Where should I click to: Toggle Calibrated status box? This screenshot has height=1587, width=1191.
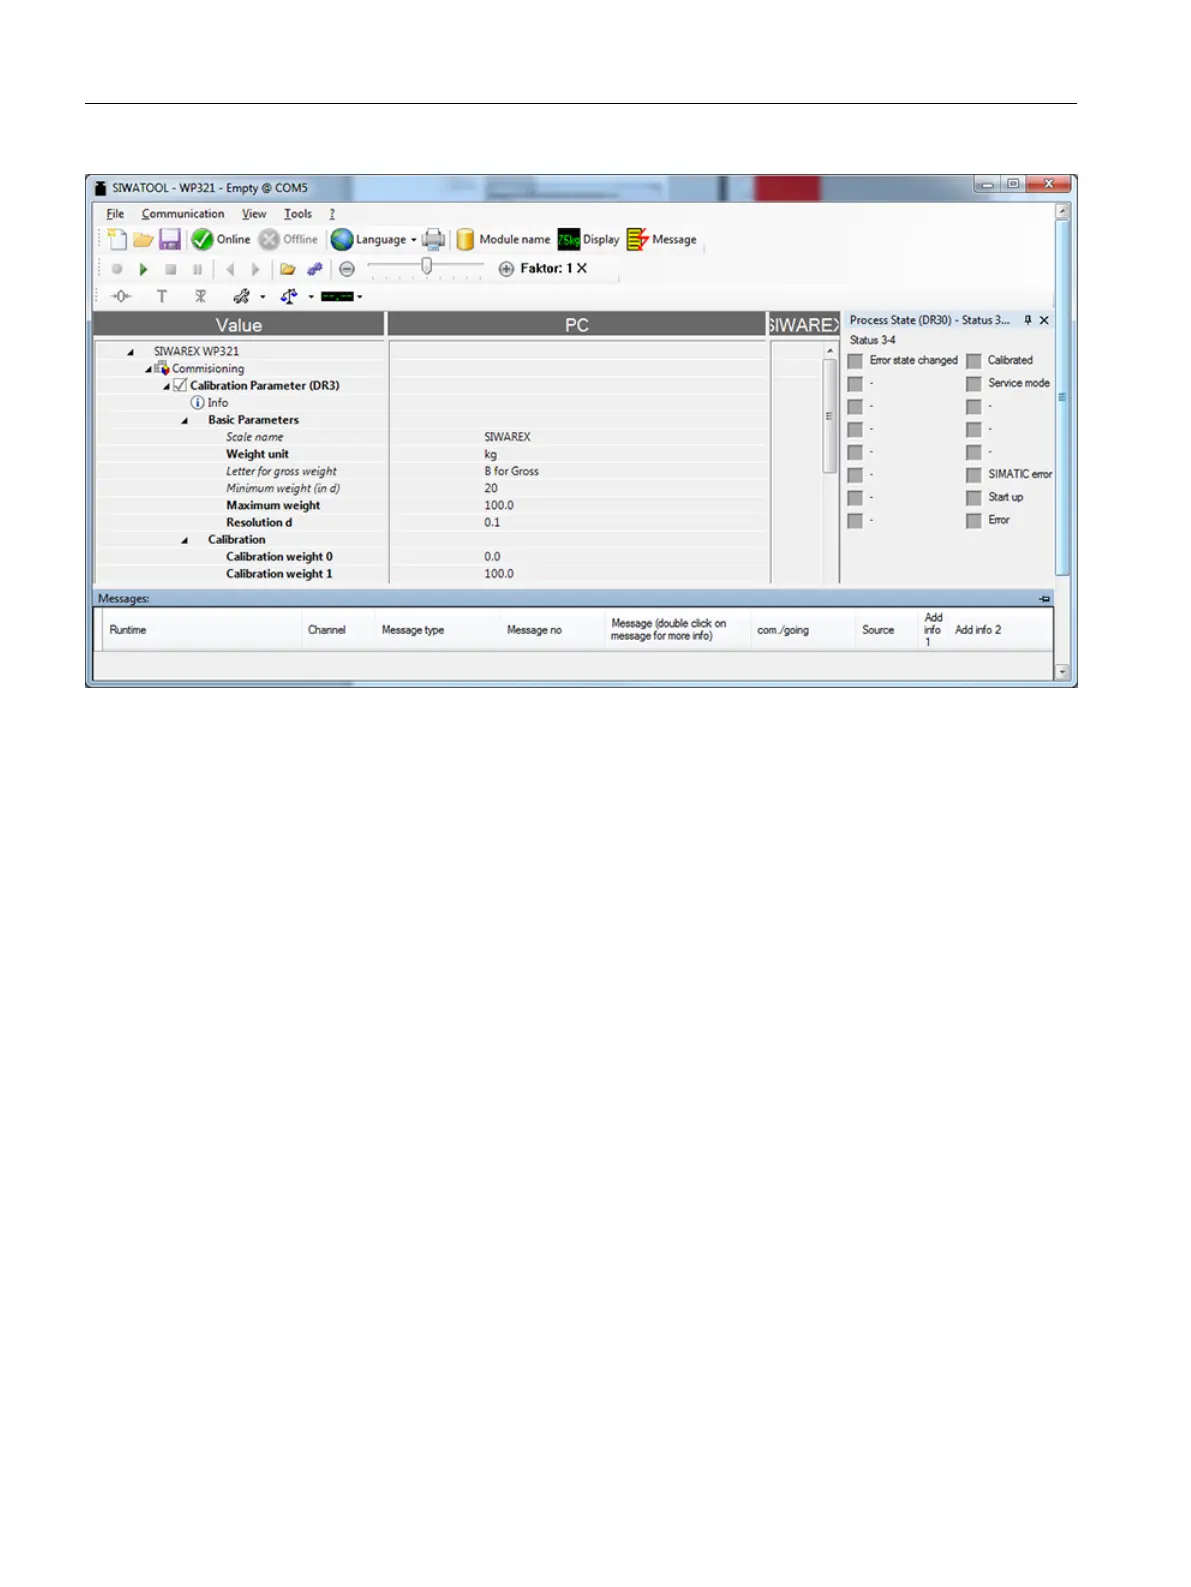point(973,361)
